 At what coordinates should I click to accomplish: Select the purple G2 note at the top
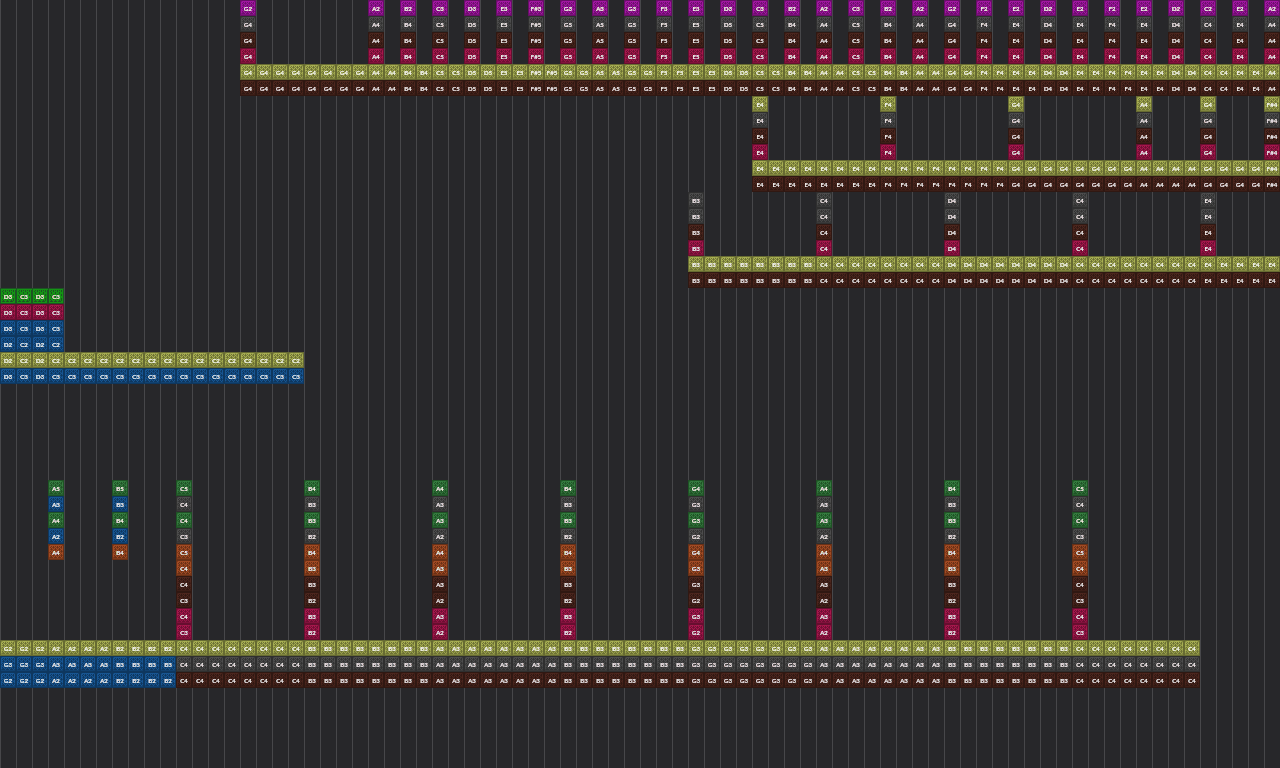(248, 8)
